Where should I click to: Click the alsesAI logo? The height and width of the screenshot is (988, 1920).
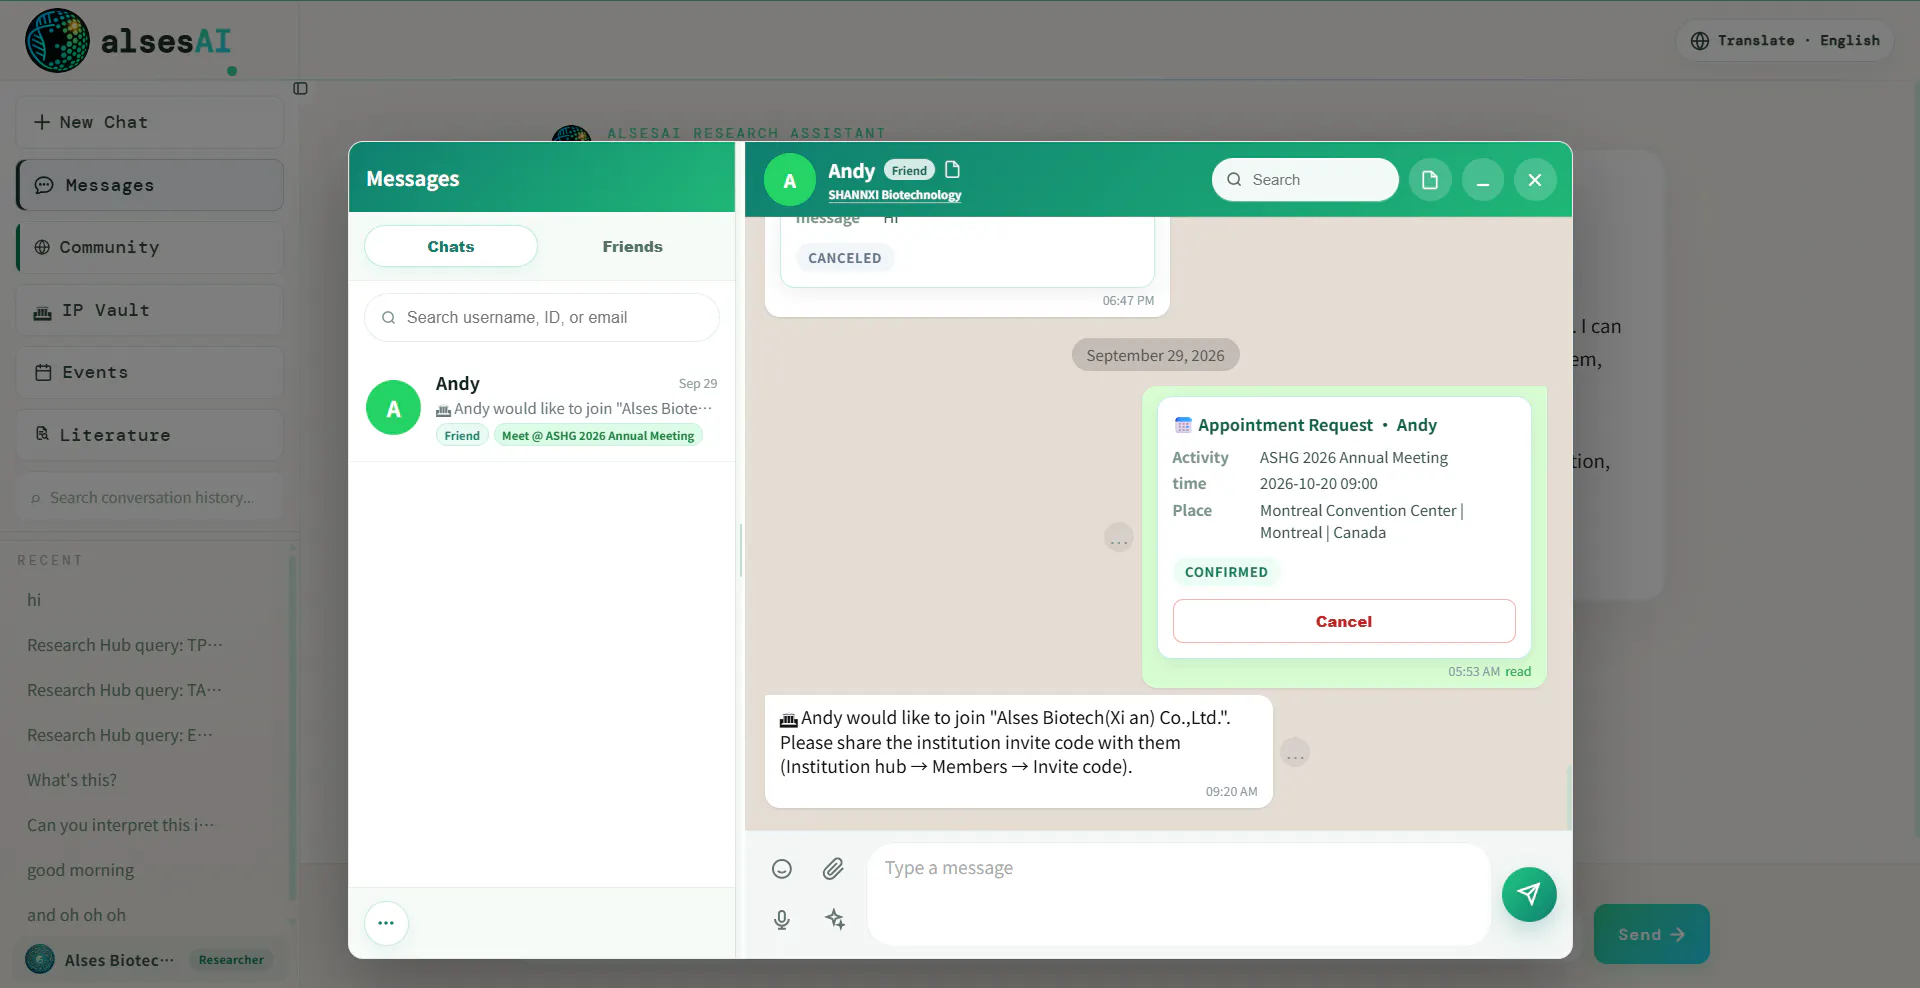pos(128,41)
